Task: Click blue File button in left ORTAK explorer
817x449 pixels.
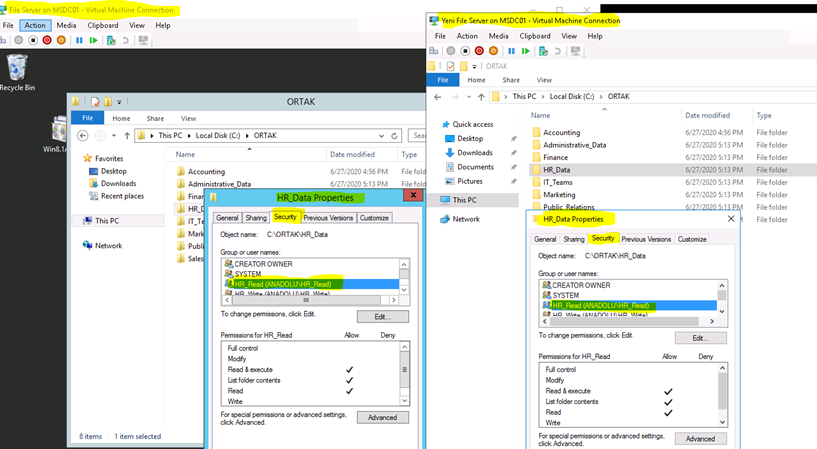Action: (88, 118)
